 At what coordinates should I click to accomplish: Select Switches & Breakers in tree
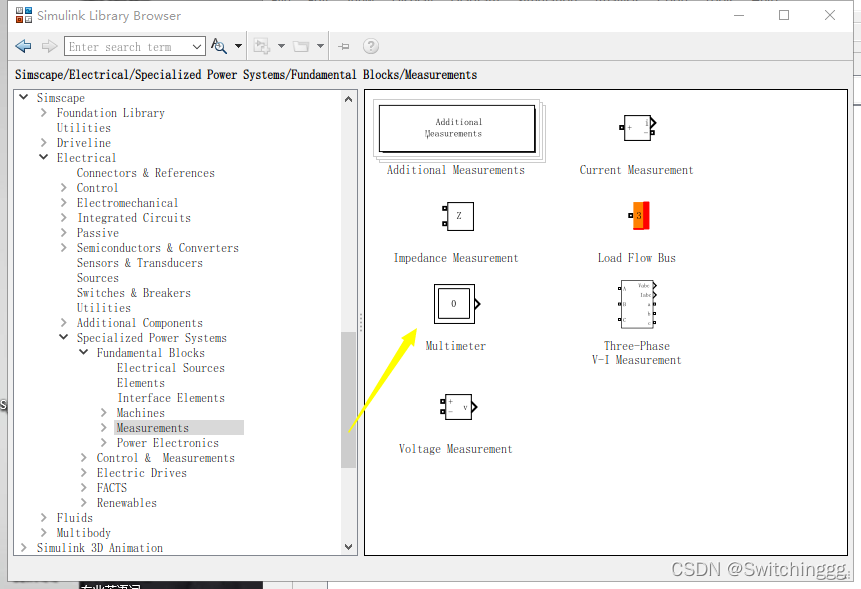point(133,293)
